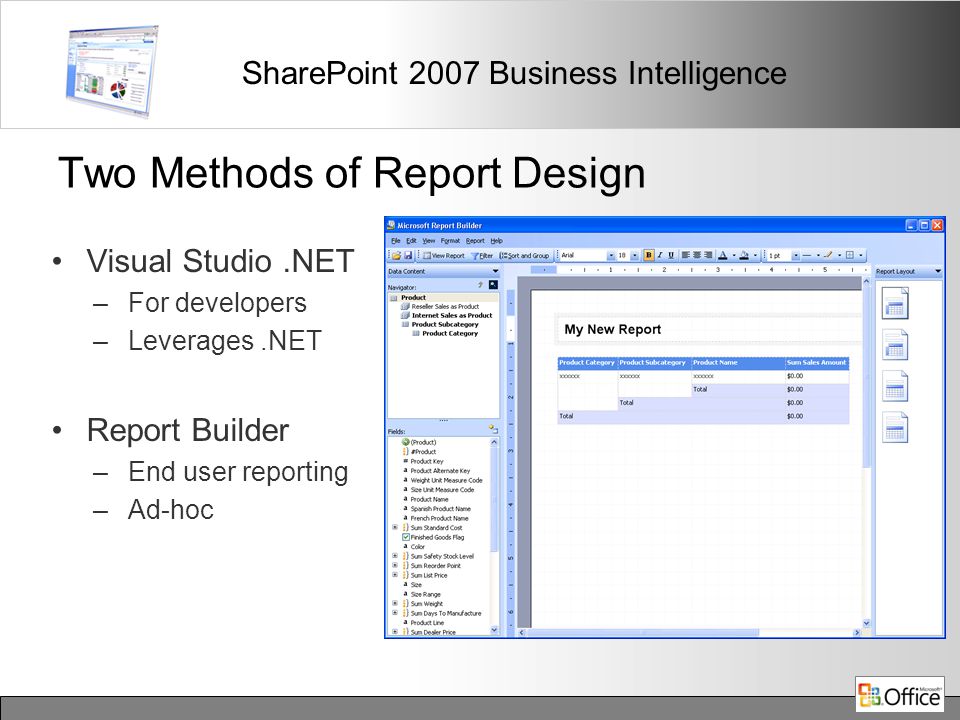This screenshot has height=720, width=960.
Task: Click the Underline formatting button
Action: click(671, 255)
